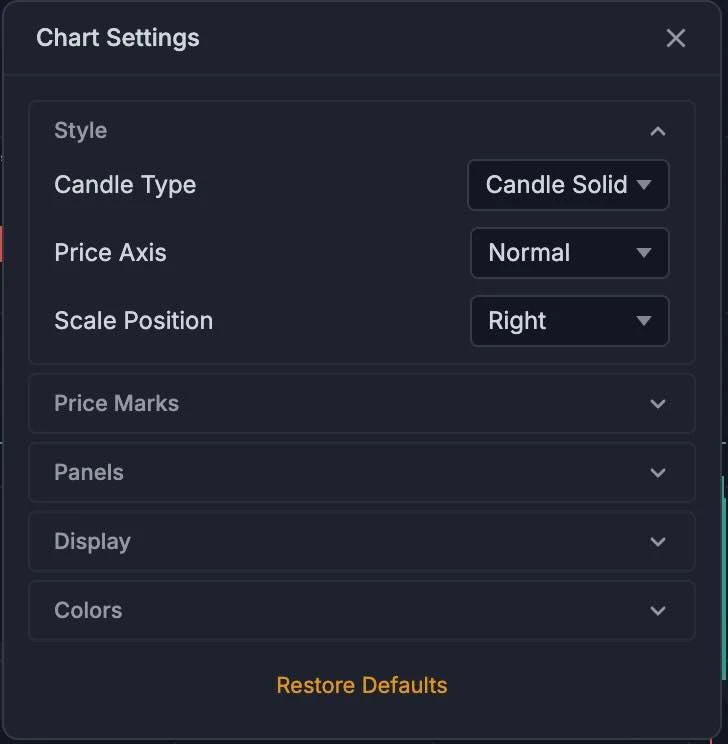
Task: Click the Price Marks chevron icon
Action: point(657,404)
